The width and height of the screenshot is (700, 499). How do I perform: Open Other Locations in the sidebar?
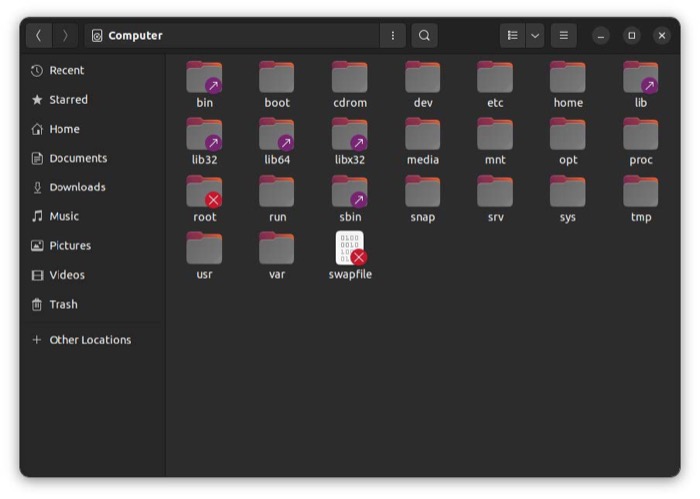point(94,340)
